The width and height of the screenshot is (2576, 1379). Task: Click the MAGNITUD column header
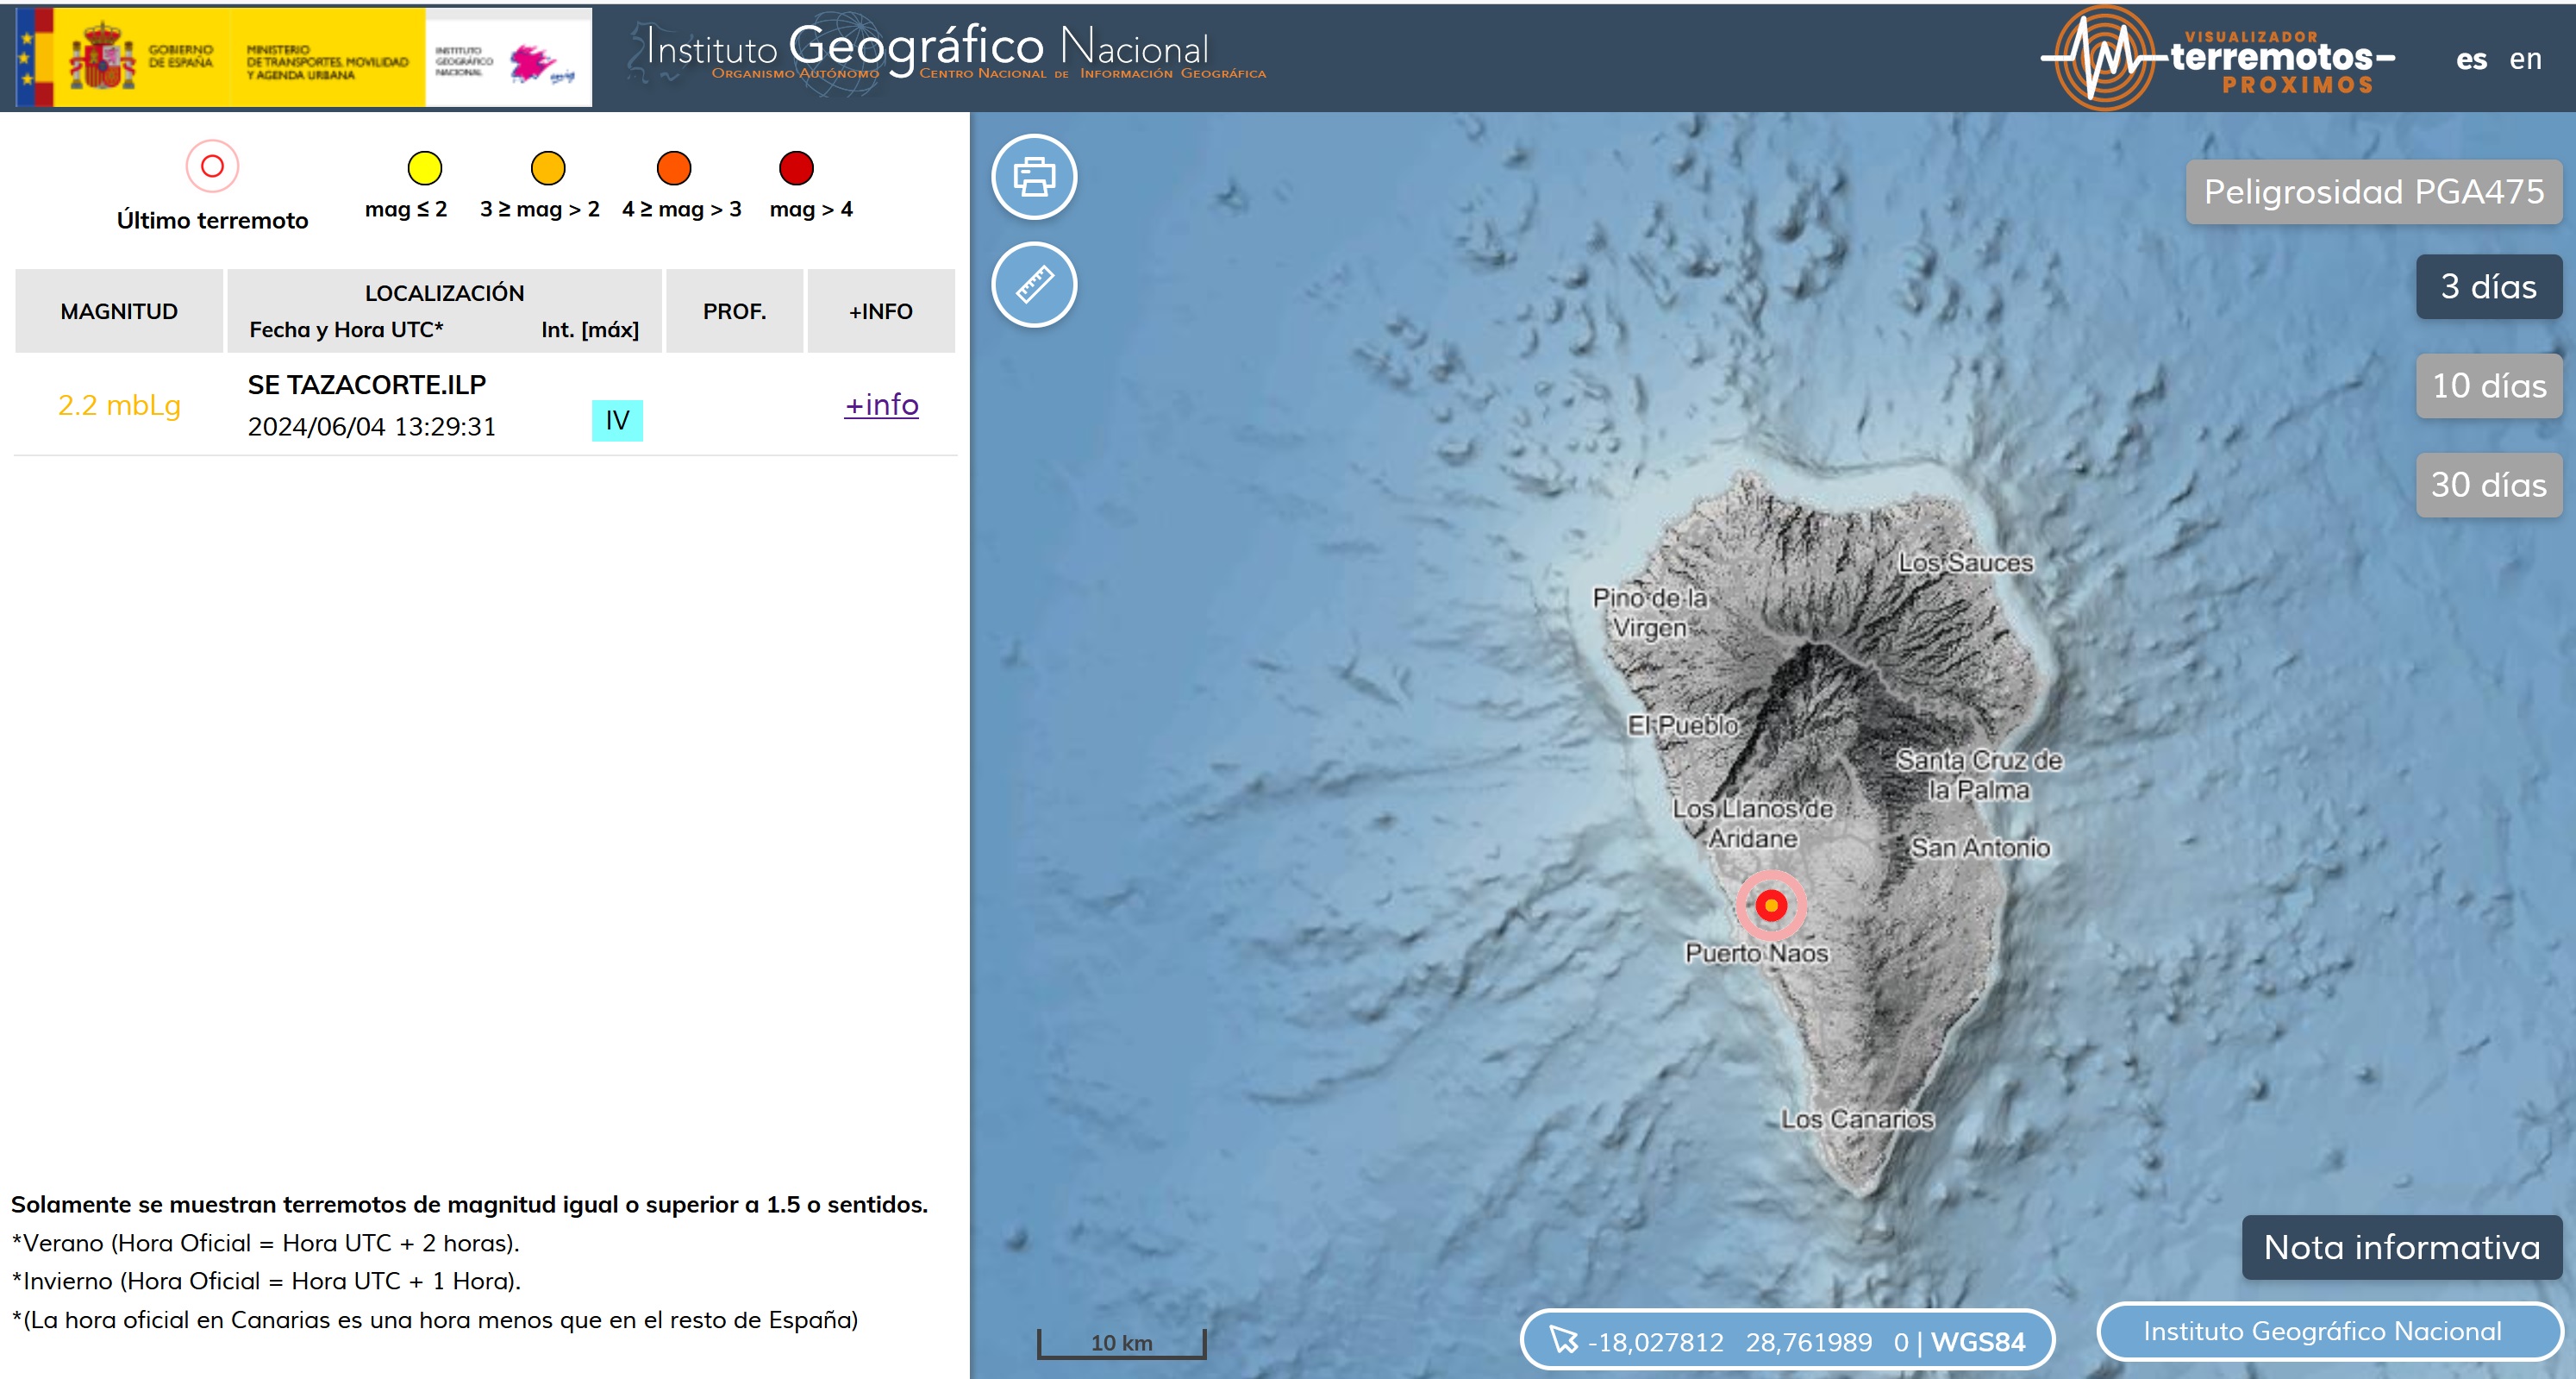click(119, 311)
